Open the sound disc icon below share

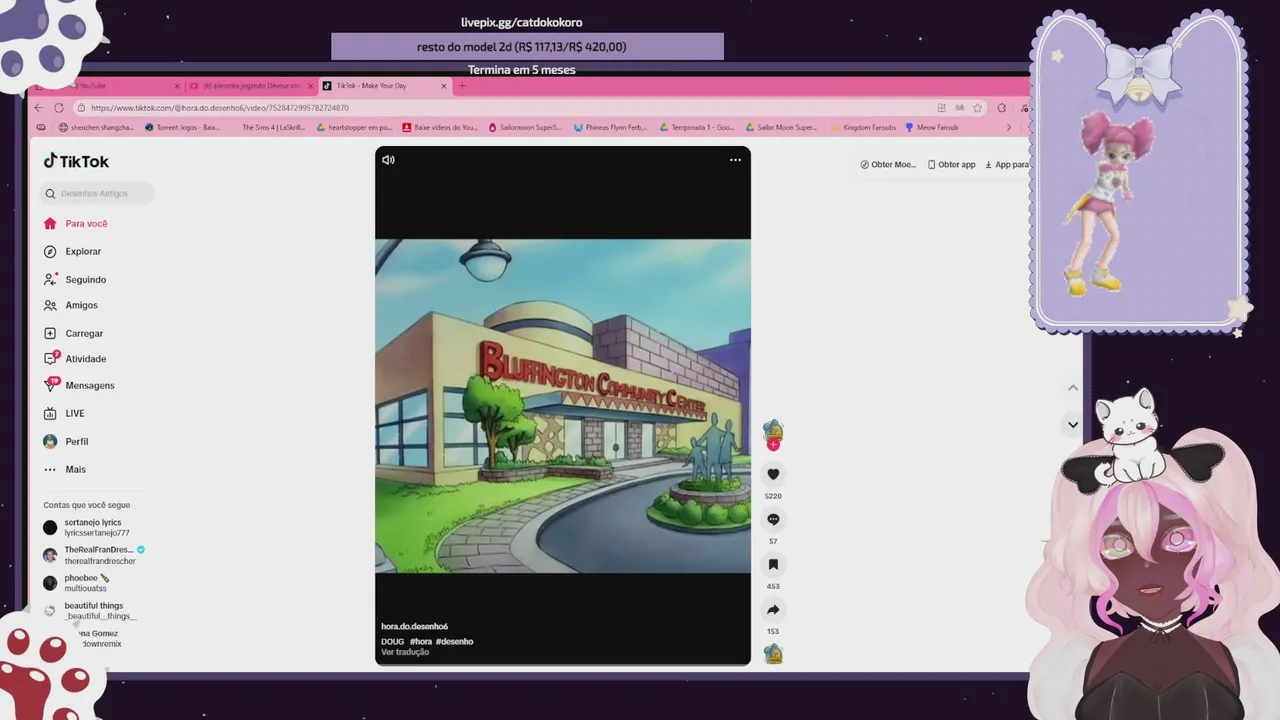coord(773,654)
